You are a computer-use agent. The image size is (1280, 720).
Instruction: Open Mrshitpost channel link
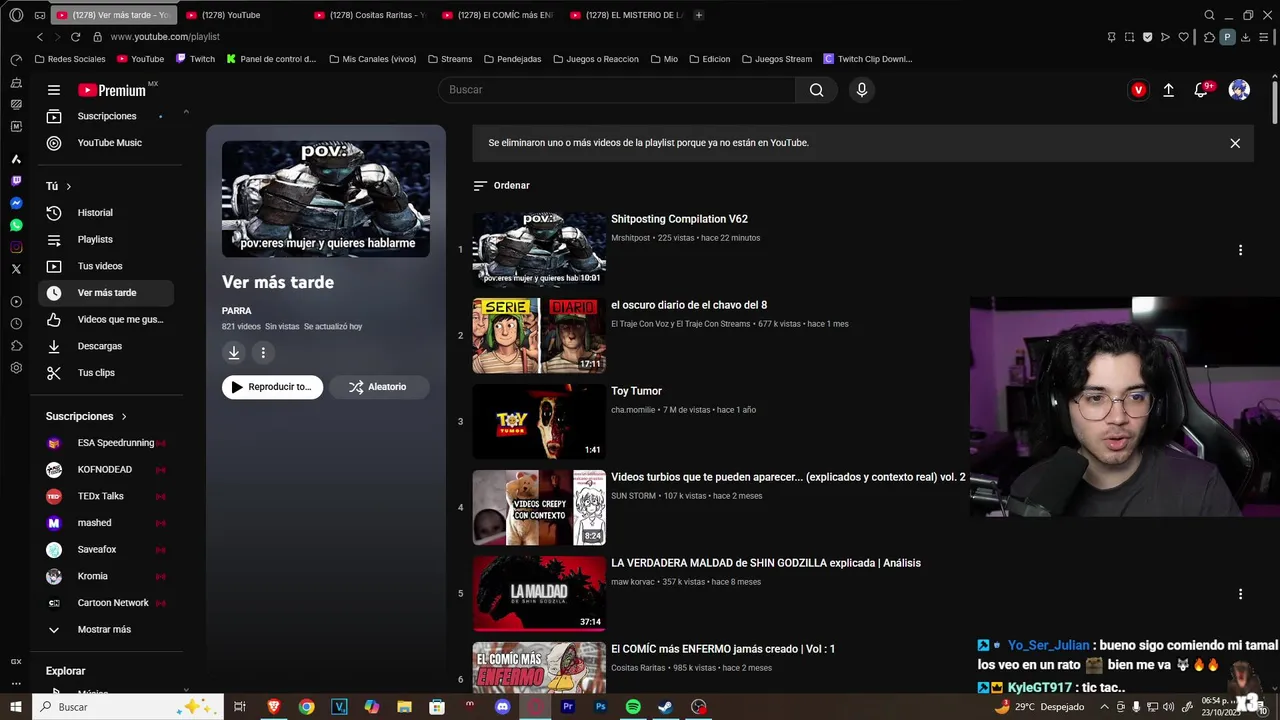(630, 238)
